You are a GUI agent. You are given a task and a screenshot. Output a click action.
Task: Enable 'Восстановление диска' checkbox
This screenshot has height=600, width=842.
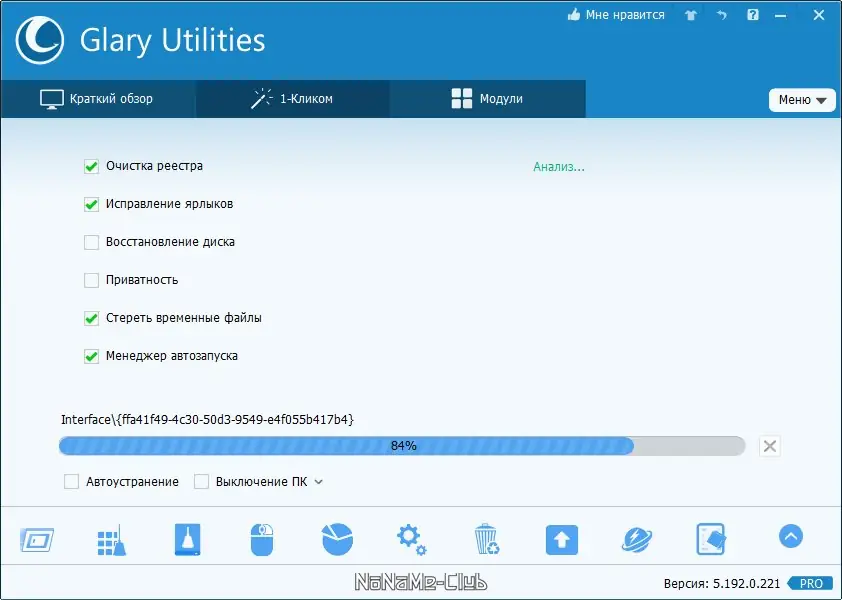tap(91, 242)
